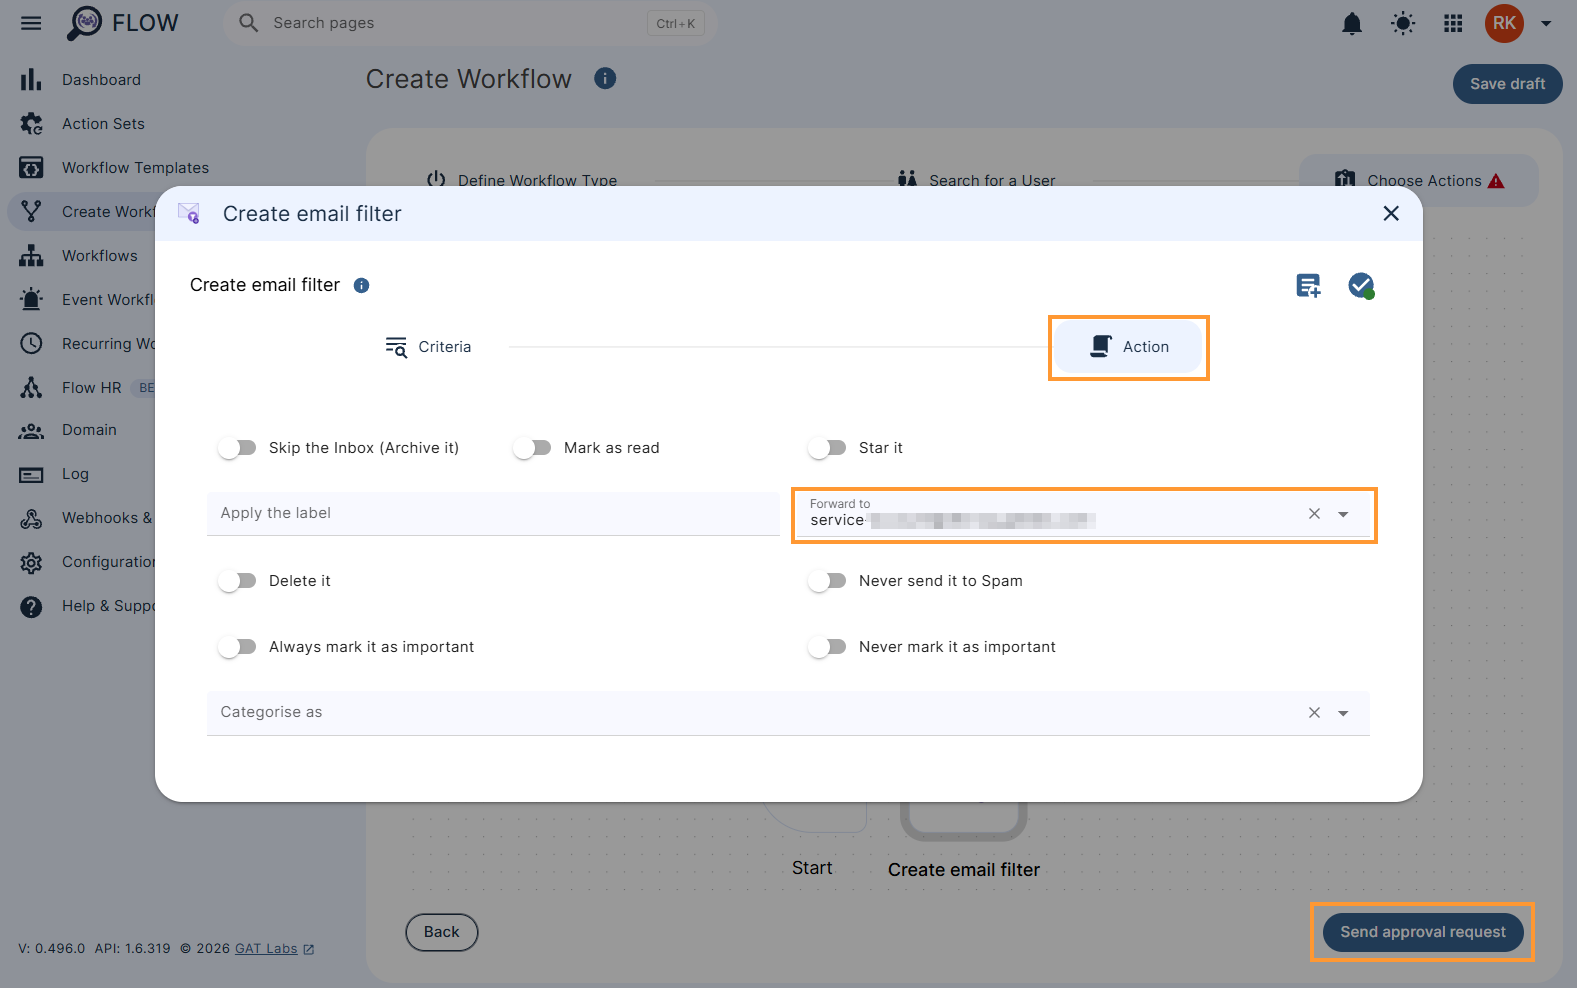The image size is (1577, 988).
Task: Clear the Forward to field value
Action: click(x=1314, y=514)
